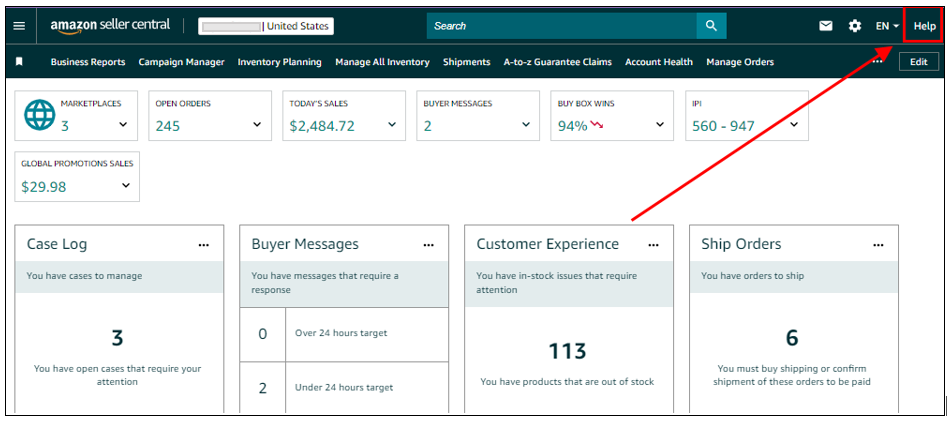
Task: Open the messages envelope icon
Action: point(826,26)
